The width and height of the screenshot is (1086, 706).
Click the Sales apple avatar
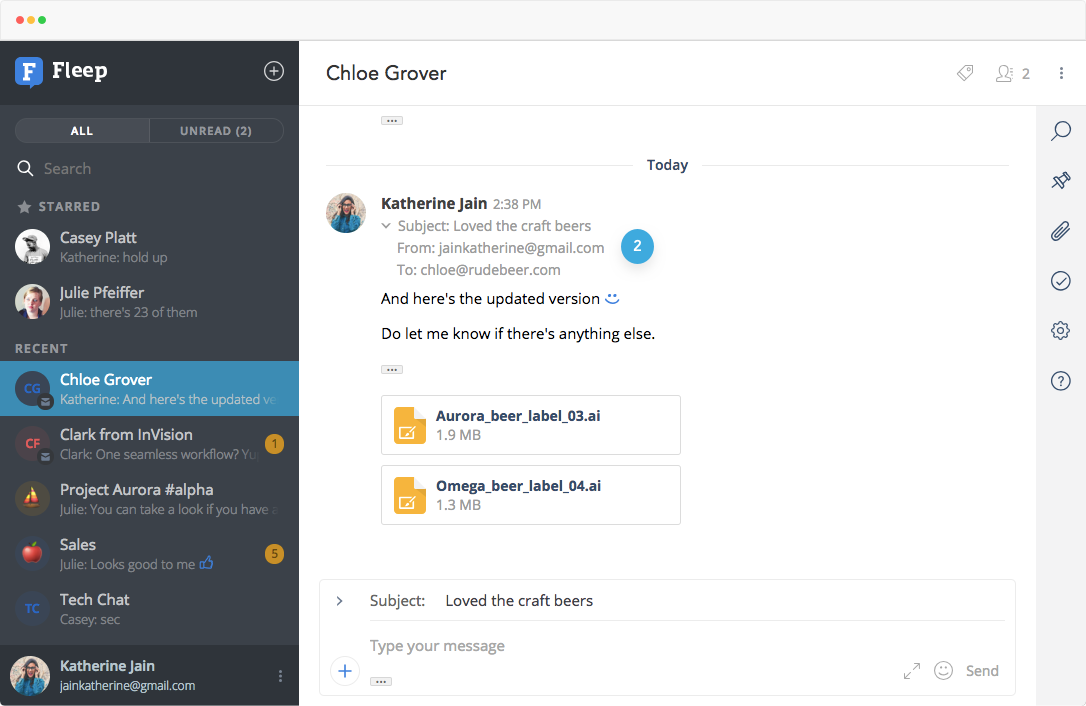(x=33, y=553)
